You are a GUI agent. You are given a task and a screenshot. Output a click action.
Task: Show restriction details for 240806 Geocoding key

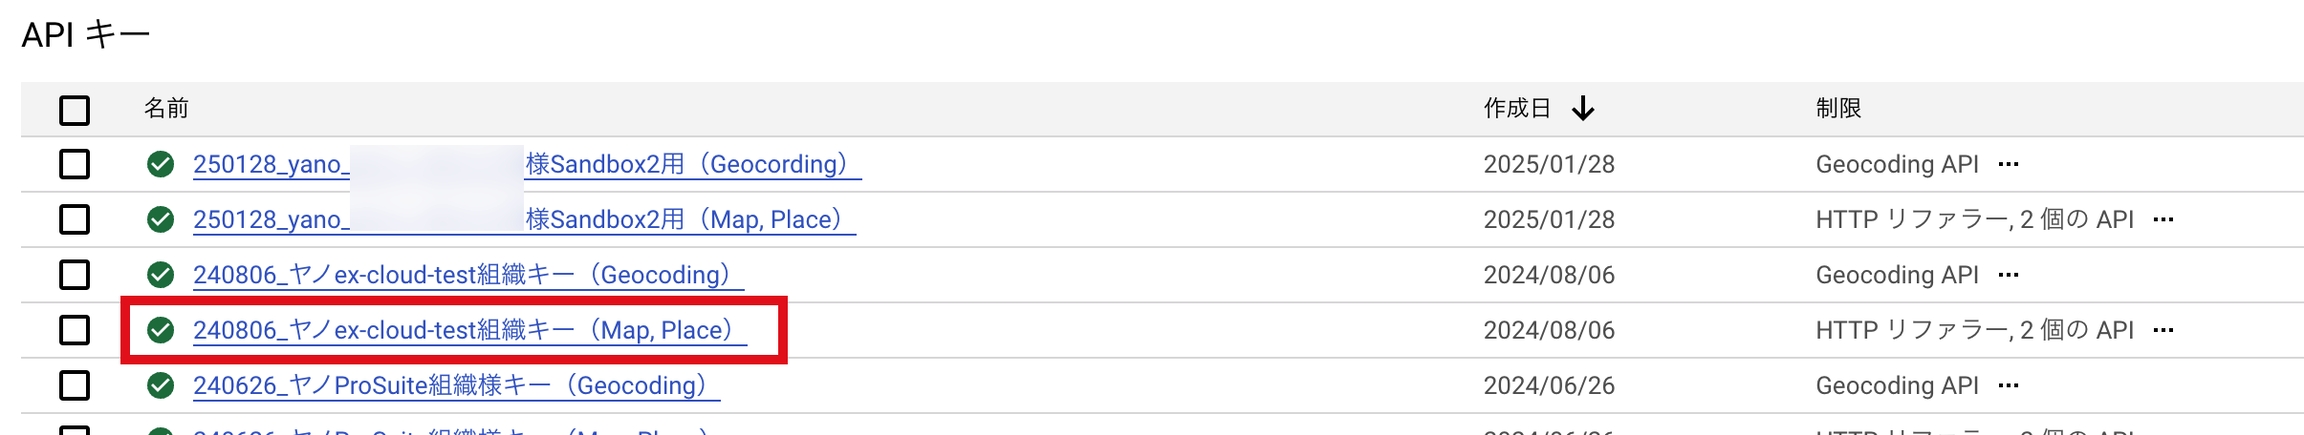2008,274
